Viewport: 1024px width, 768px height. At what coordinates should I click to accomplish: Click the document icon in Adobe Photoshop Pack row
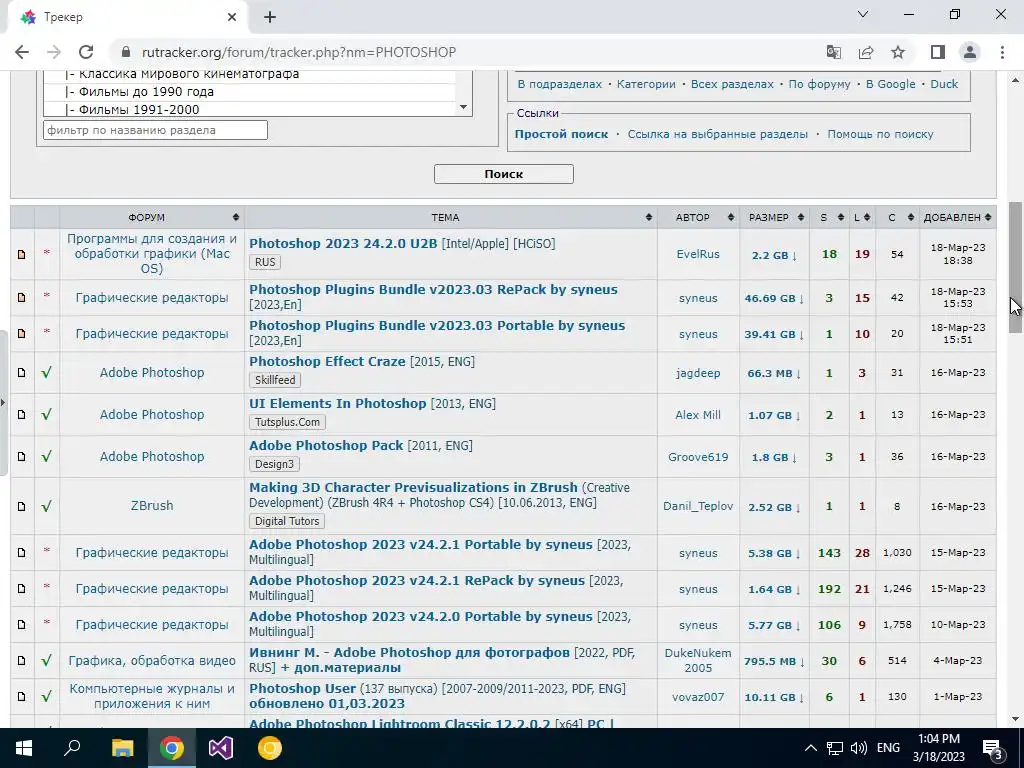(x=22, y=456)
